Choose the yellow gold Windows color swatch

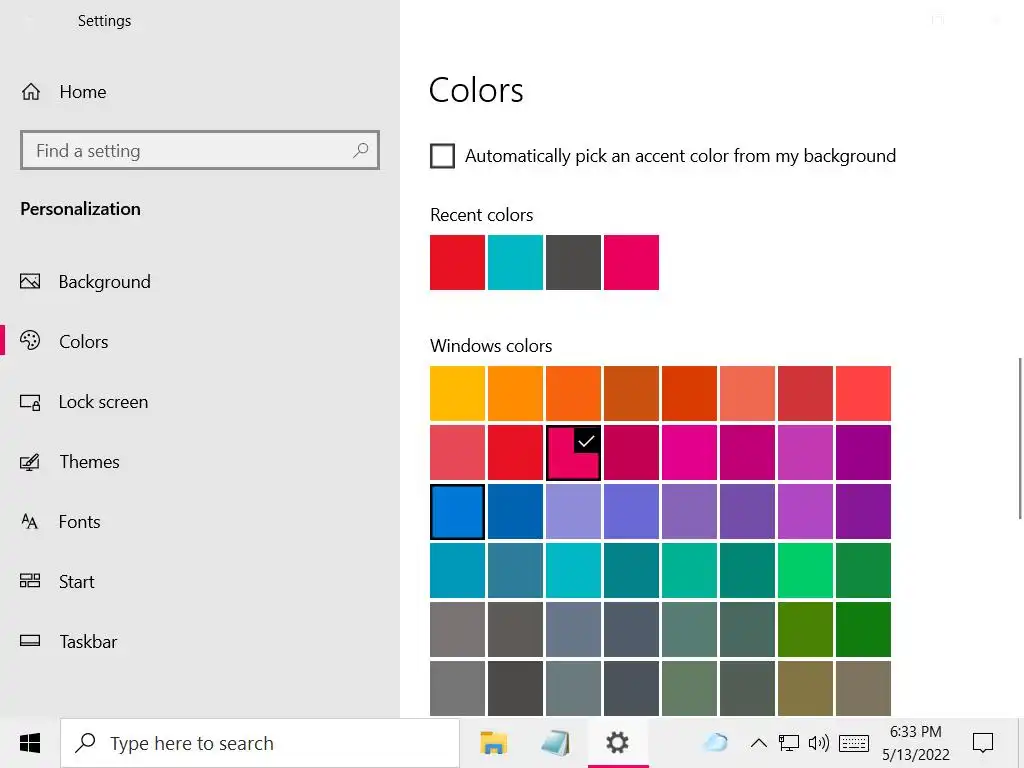pos(458,393)
